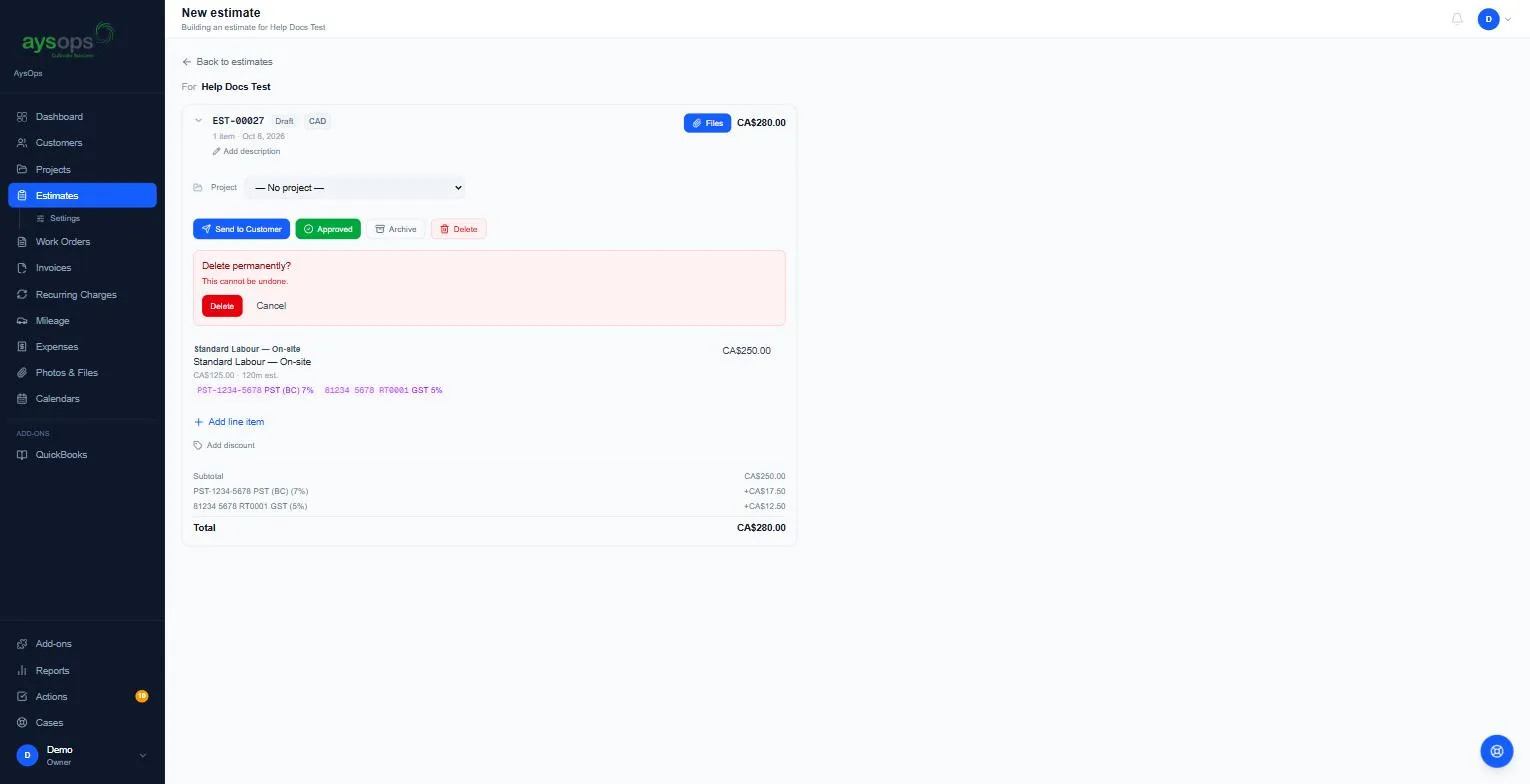The width and height of the screenshot is (1530, 784).
Task: Open Recurring Charges
Action: click(x=82, y=295)
